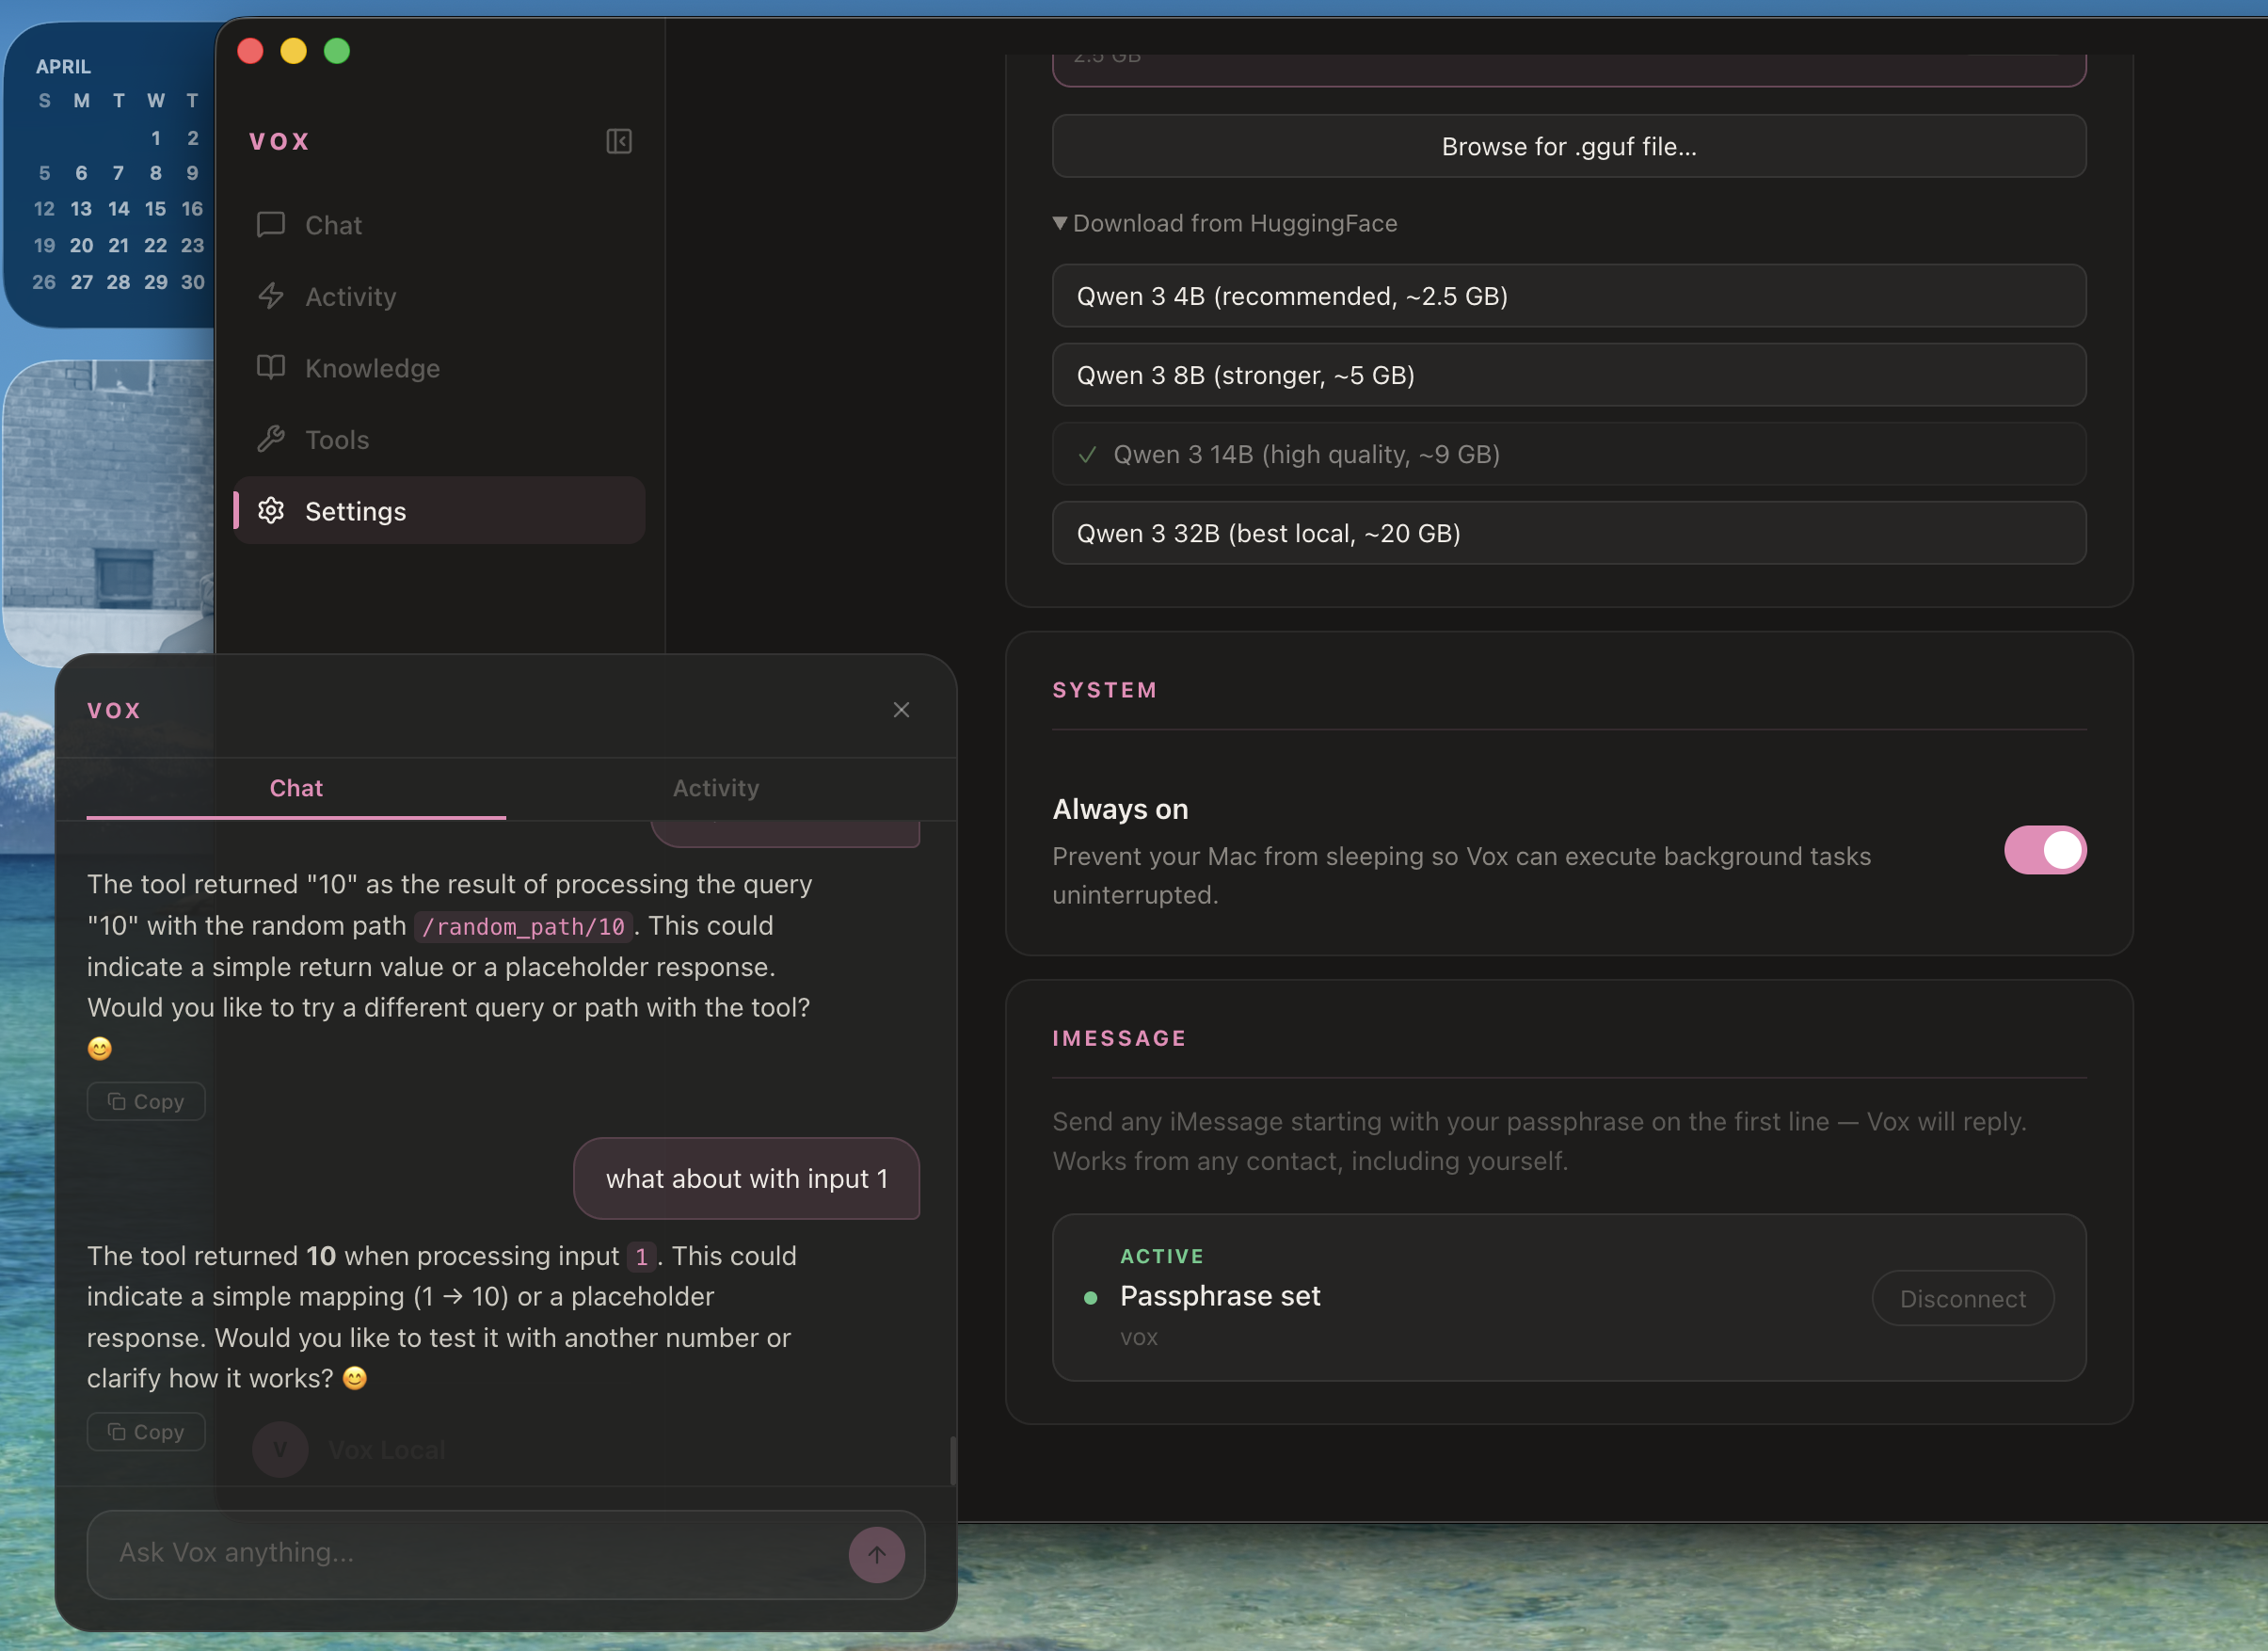Viewport: 2268px width, 1651px height.
Task: Copy the first tool response message
Action: pyautogui.click(x=146, y=1101)
